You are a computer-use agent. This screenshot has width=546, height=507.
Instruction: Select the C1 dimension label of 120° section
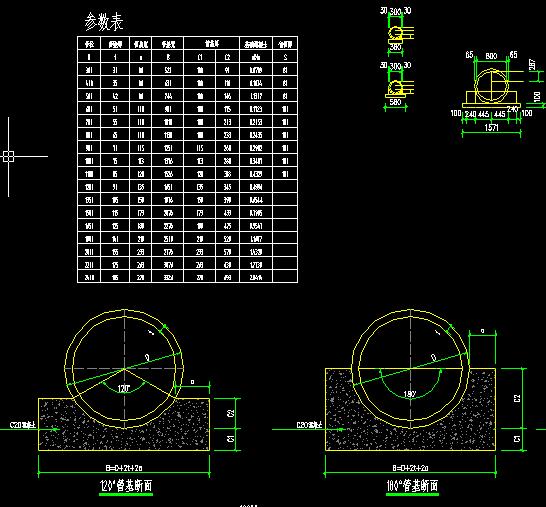pos(230,440)
